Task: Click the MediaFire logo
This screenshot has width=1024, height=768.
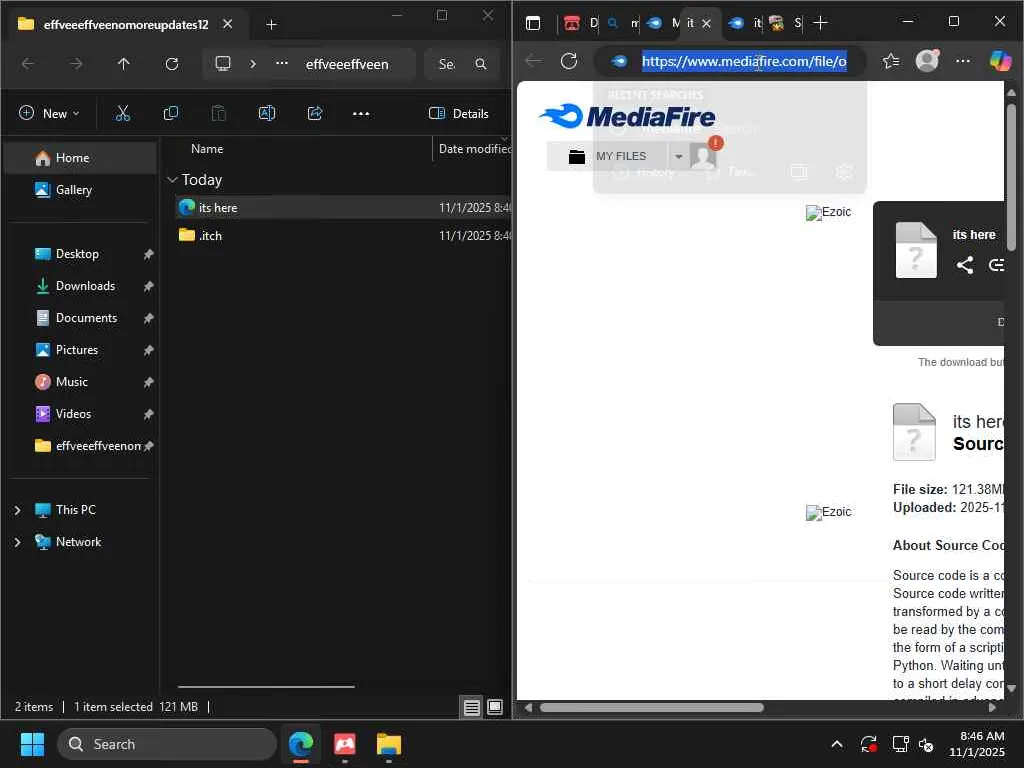Action: point(627,116)
